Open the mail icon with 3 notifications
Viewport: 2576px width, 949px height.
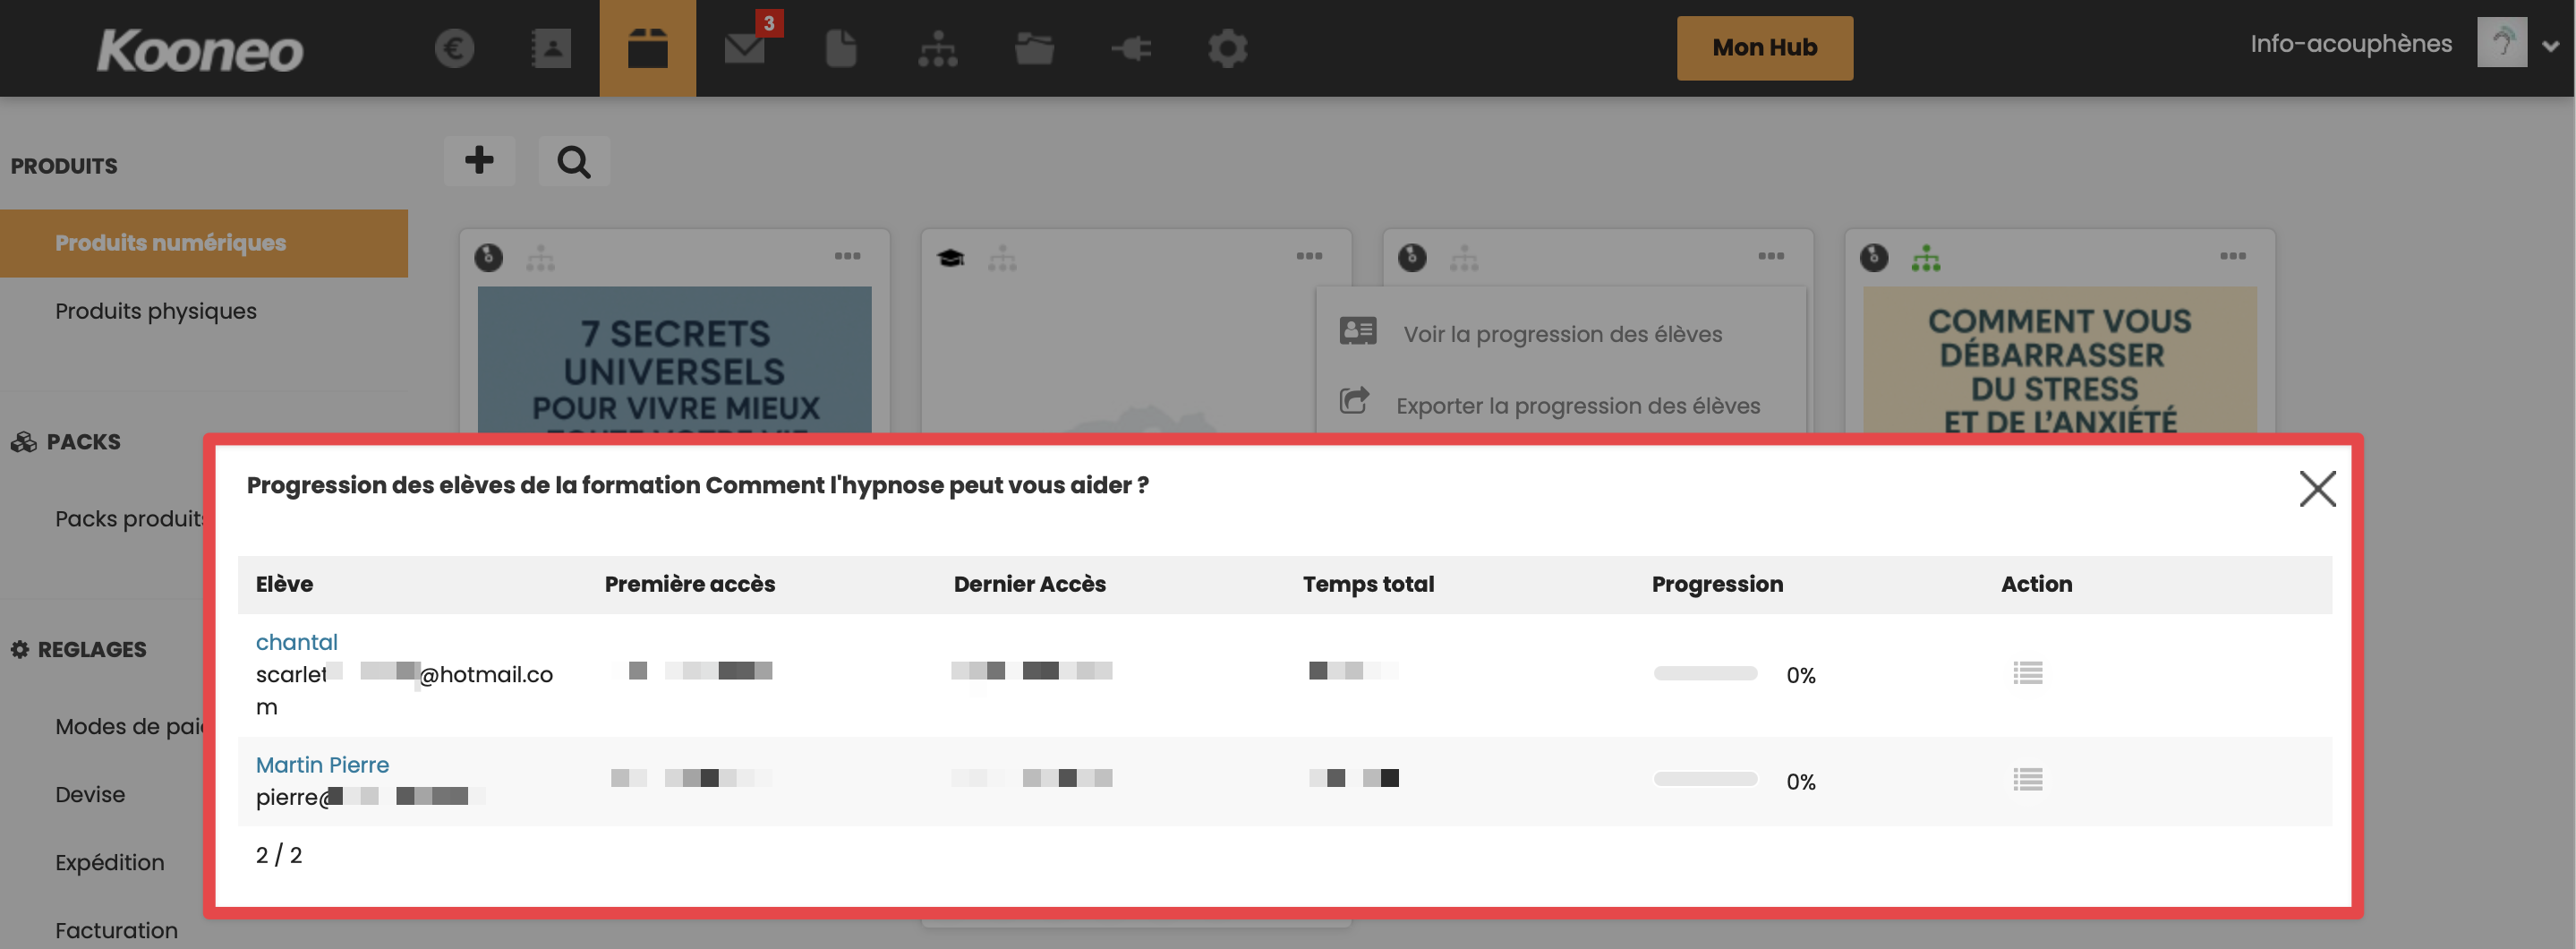click(745, 48)
